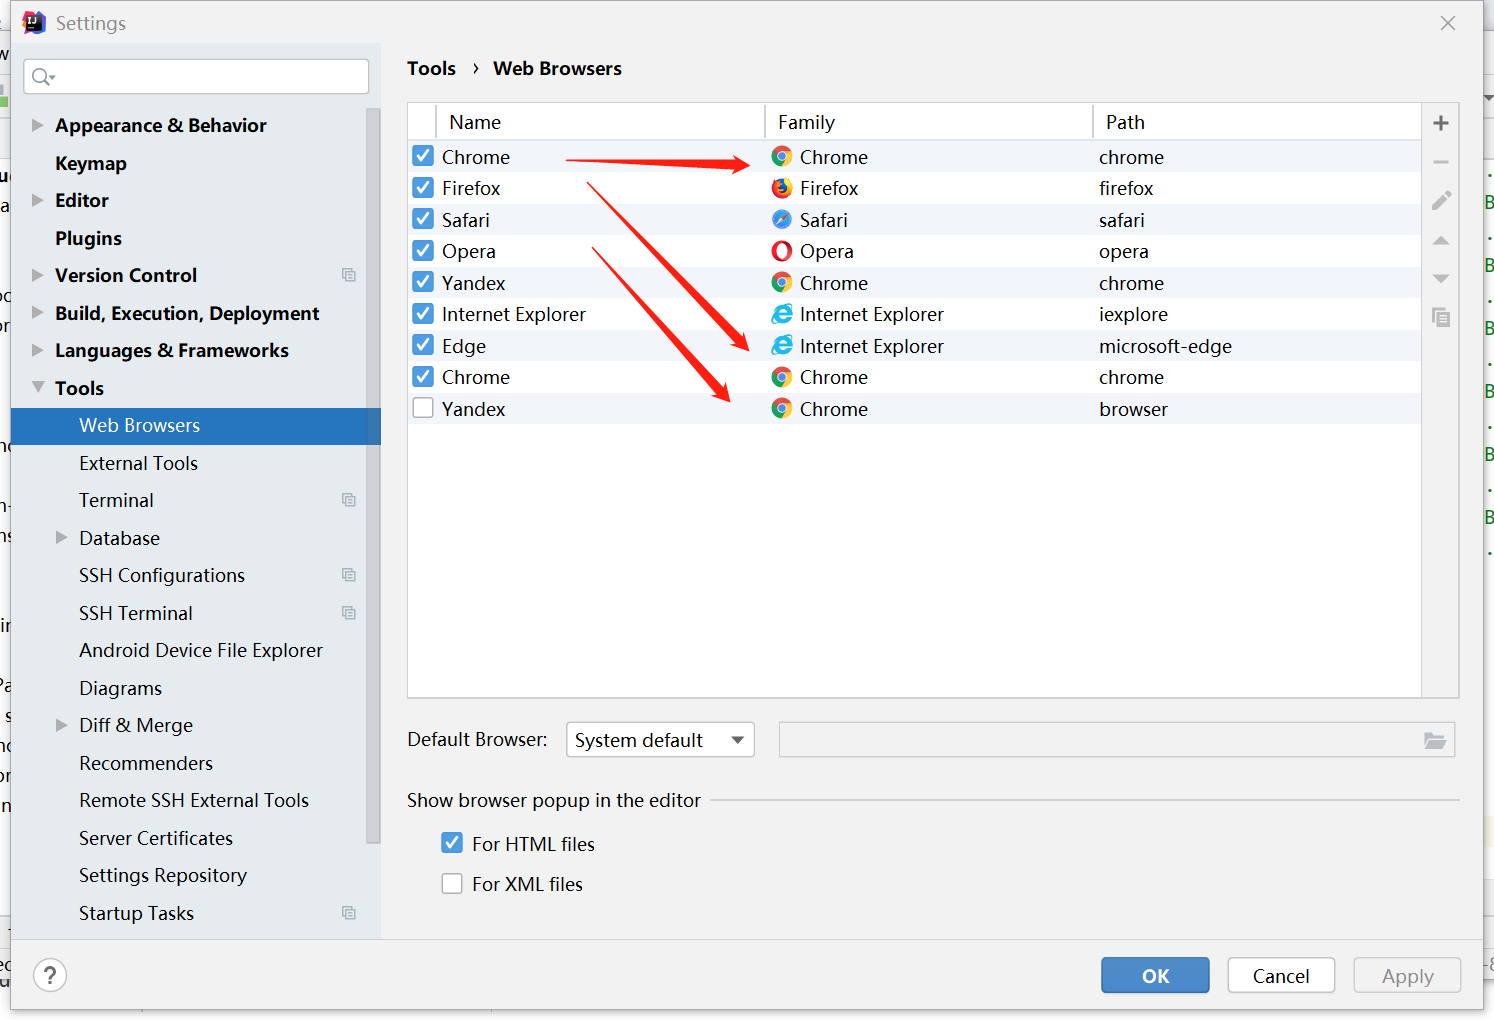
Task: Enable the unchecked Yandex browser checkbox
Action: 423,408
